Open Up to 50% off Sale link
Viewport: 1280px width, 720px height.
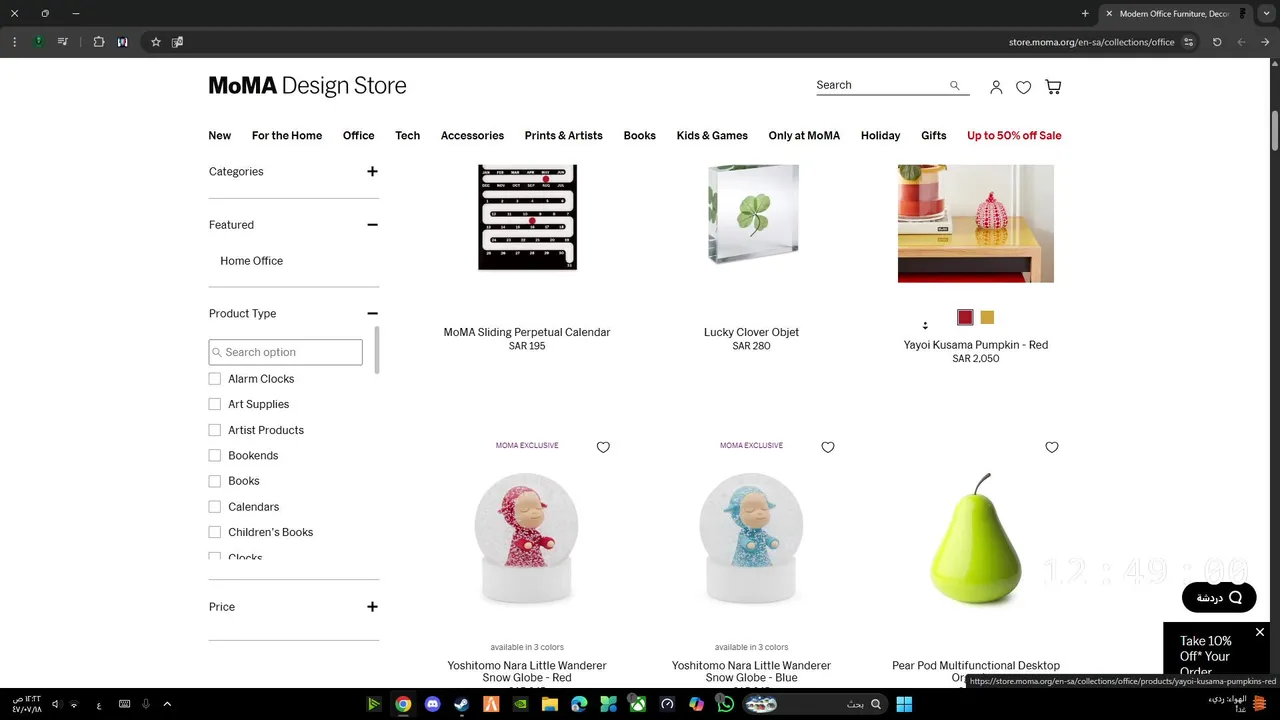coord(1014,135)
